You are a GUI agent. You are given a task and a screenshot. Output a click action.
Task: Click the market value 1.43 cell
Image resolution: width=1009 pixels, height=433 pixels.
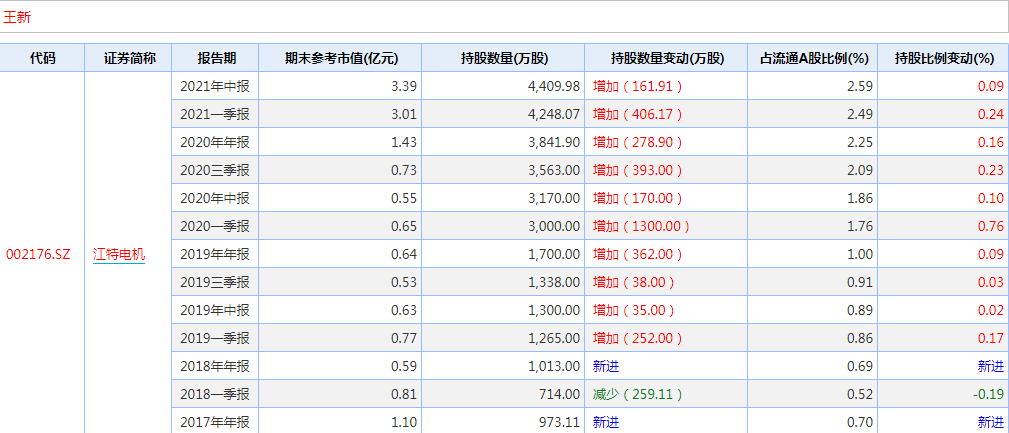[x=340, y=142]
